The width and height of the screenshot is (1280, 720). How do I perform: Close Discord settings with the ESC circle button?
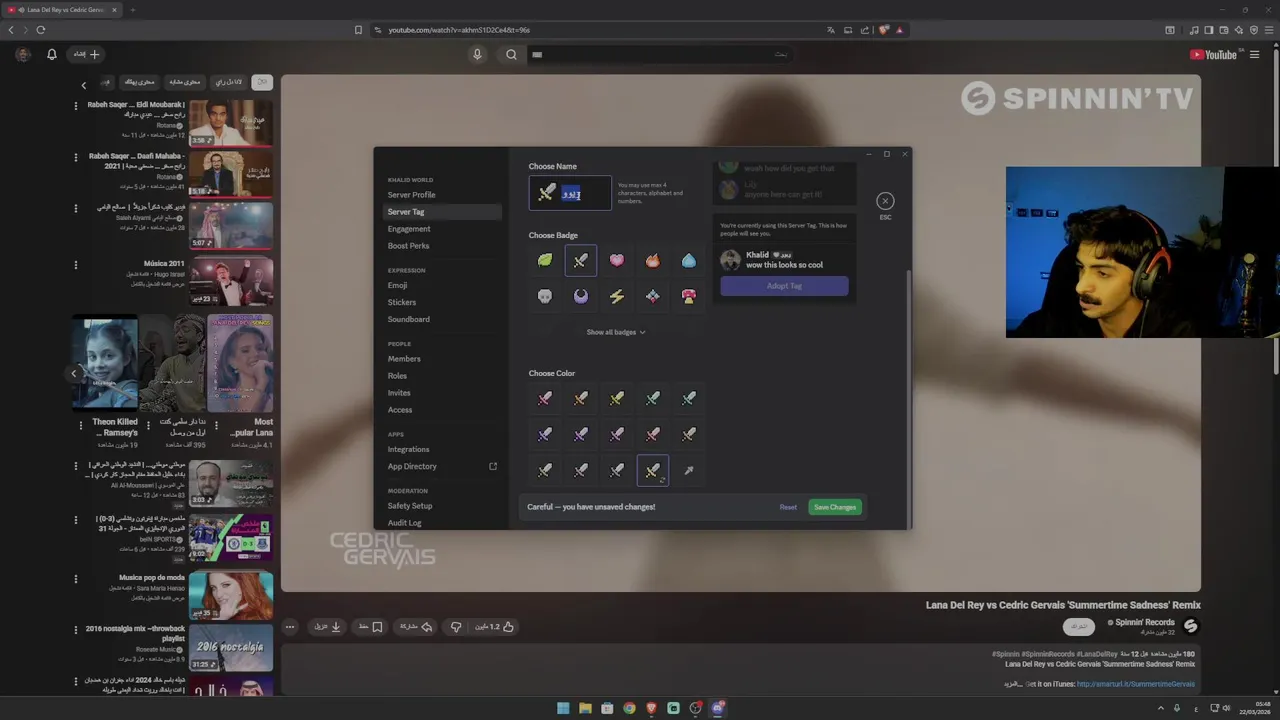pos(885,201)
